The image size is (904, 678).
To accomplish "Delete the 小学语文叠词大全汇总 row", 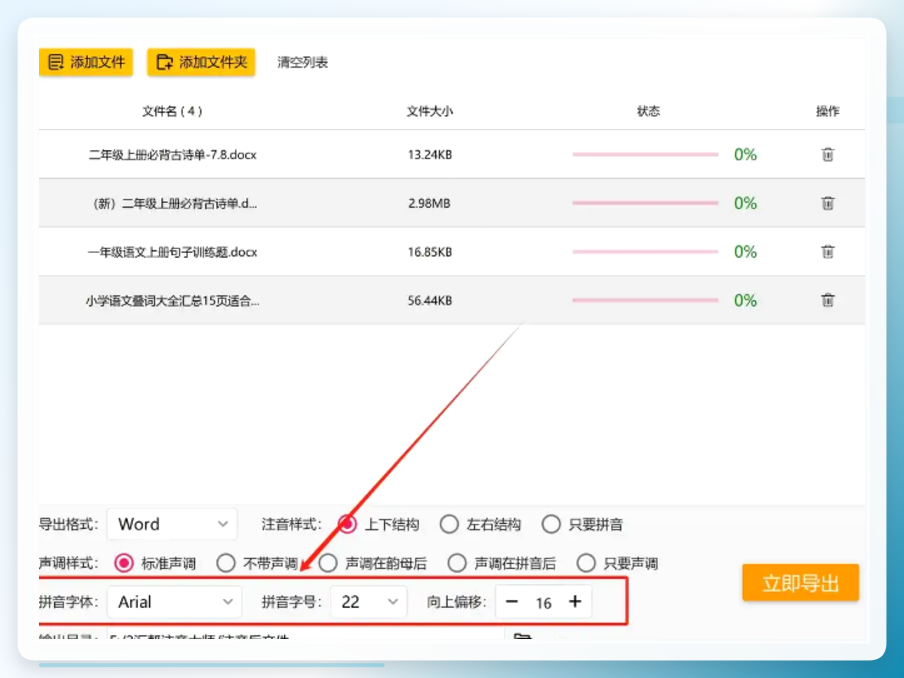I will [827, 300].
